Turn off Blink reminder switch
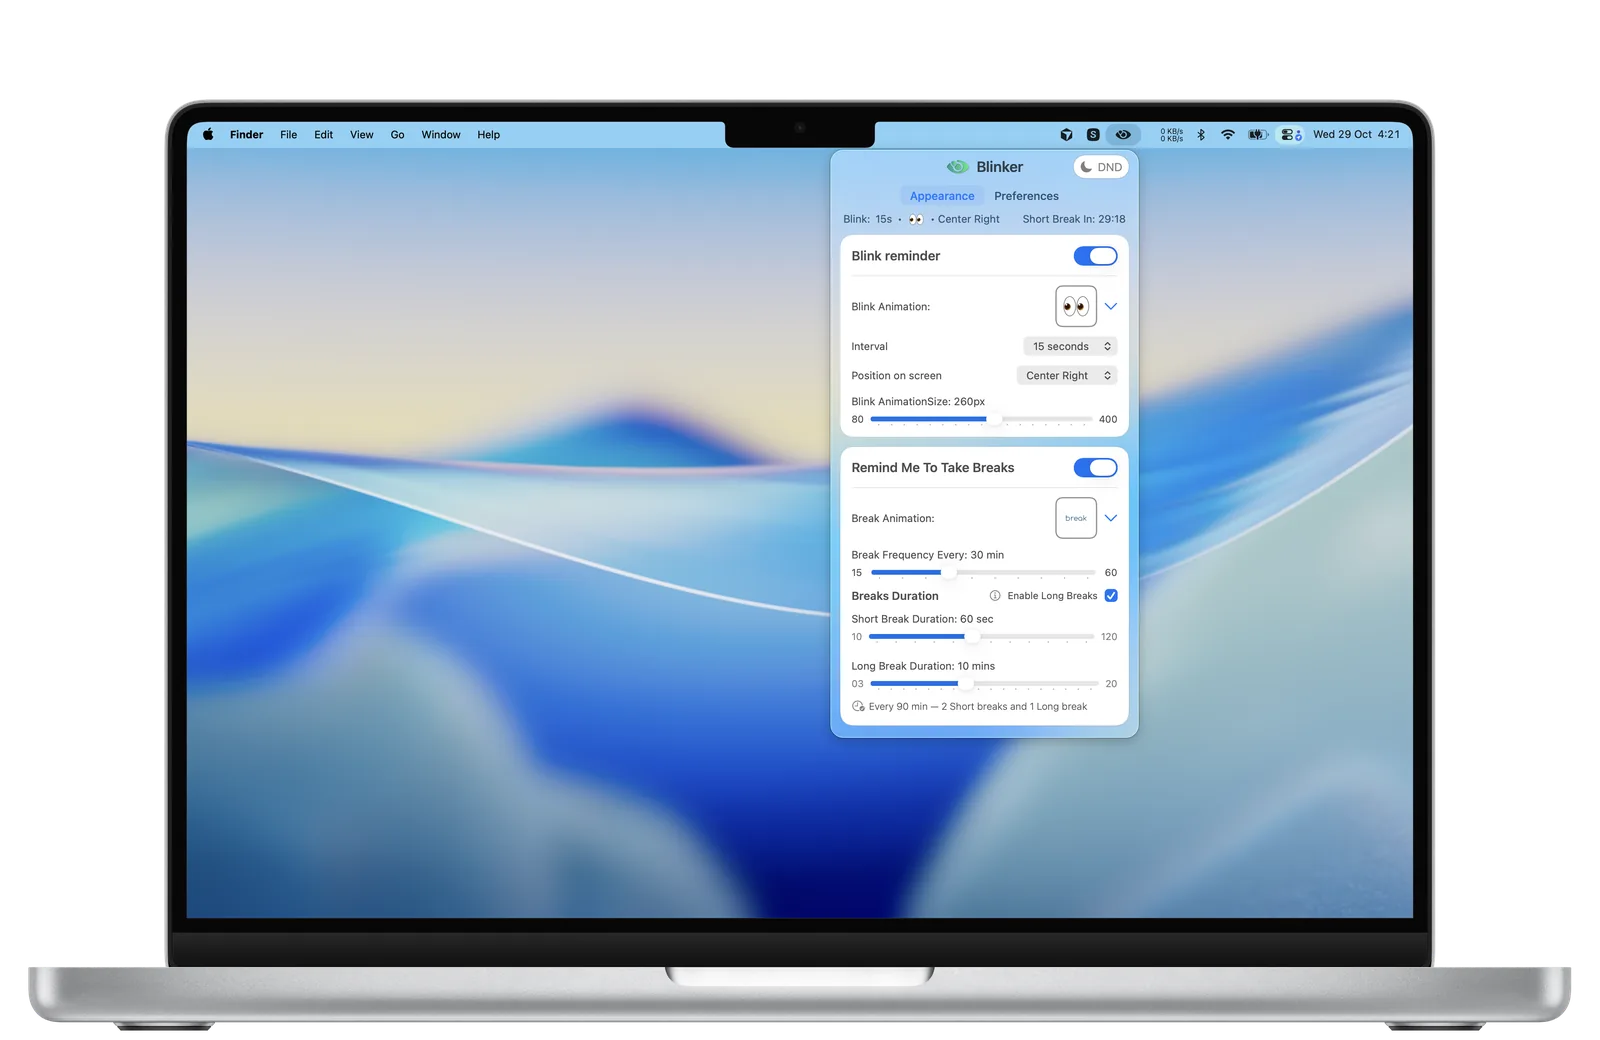 pos(1095,256)
